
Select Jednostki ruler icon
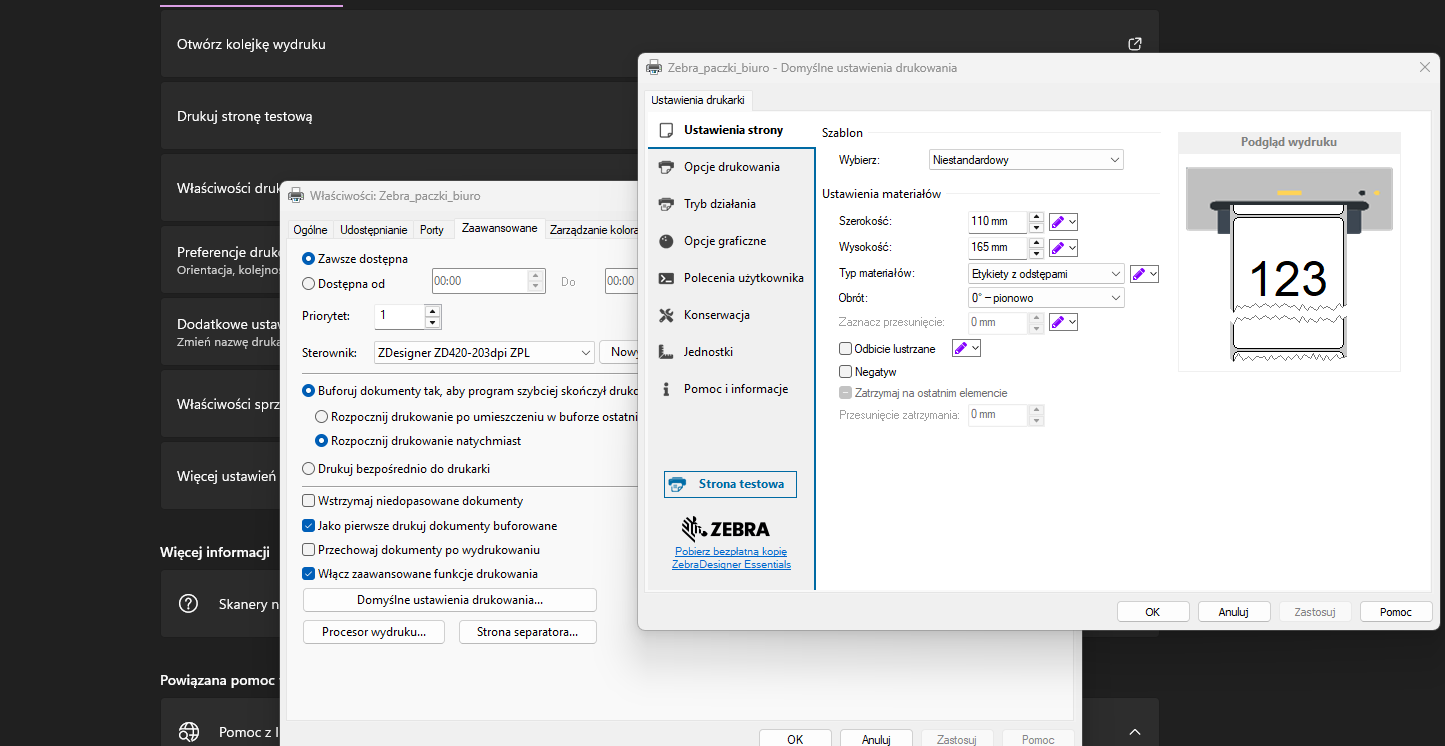[665, 352]
